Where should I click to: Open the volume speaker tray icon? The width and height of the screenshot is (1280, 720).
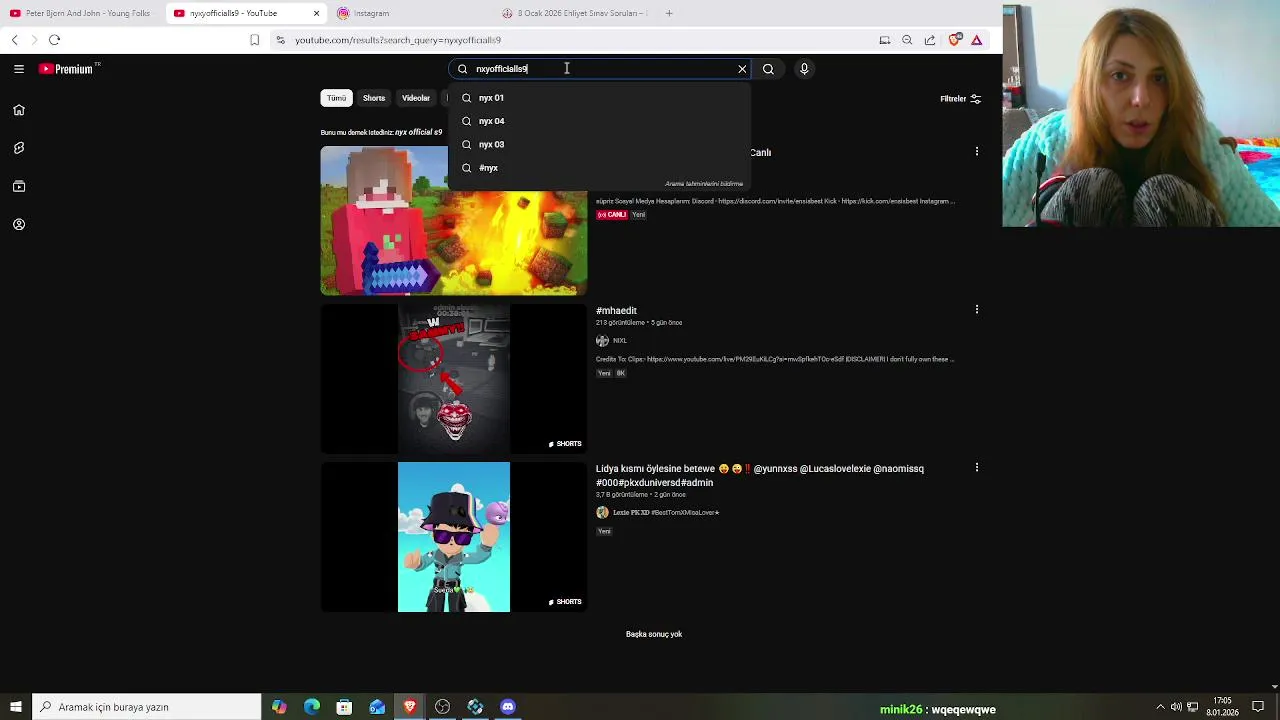pos(1176,707)
